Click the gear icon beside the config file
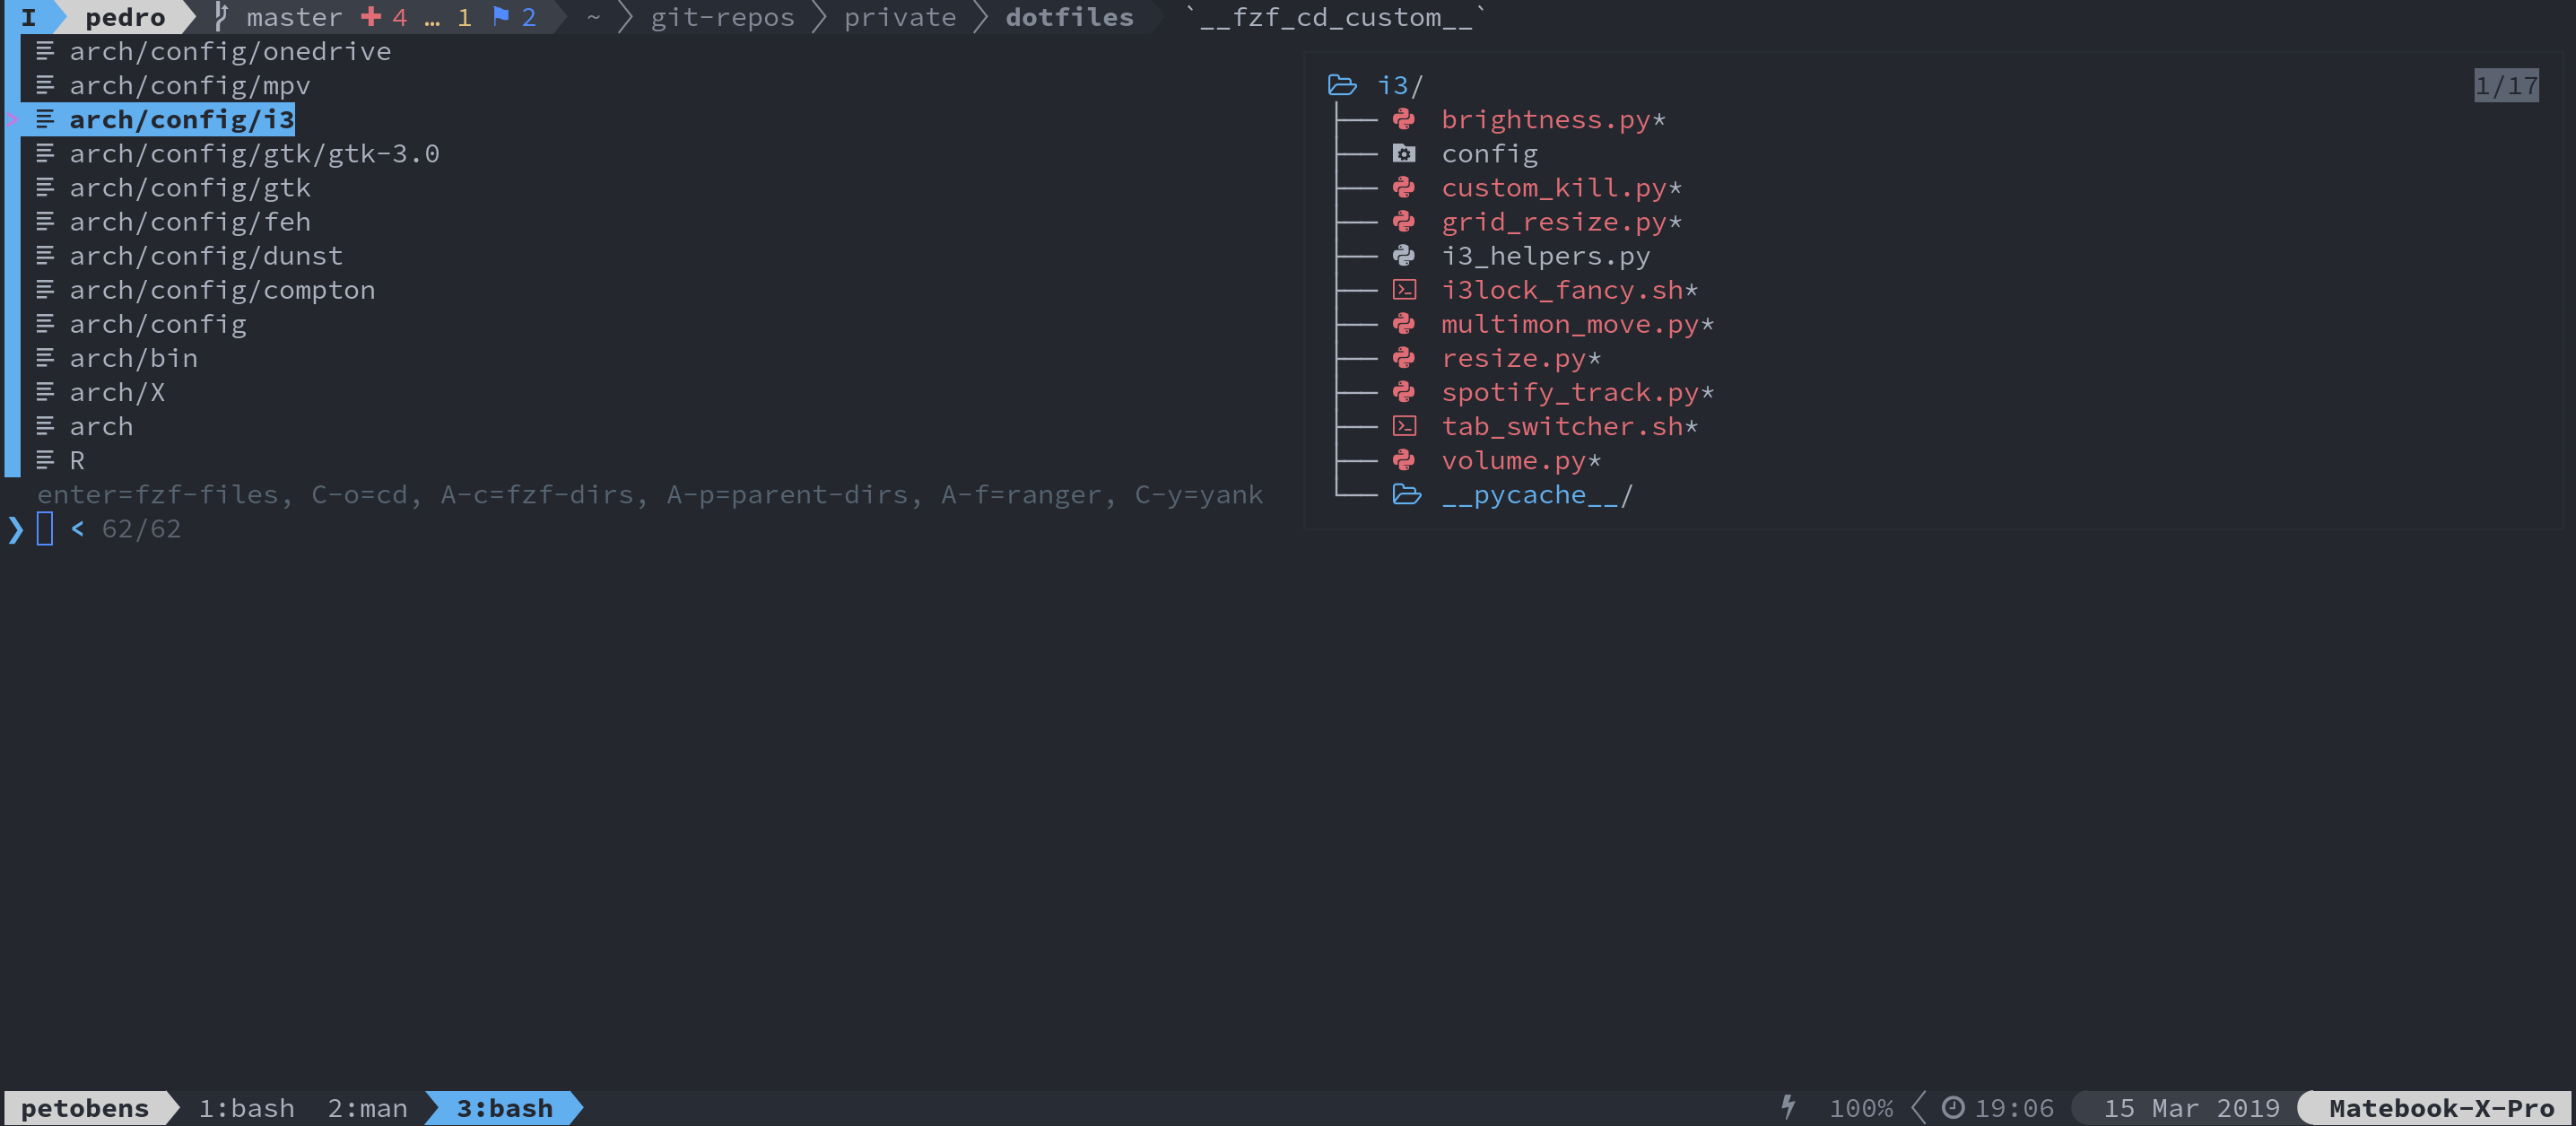2576x1126 pixels. click(x=1405, y=153)
